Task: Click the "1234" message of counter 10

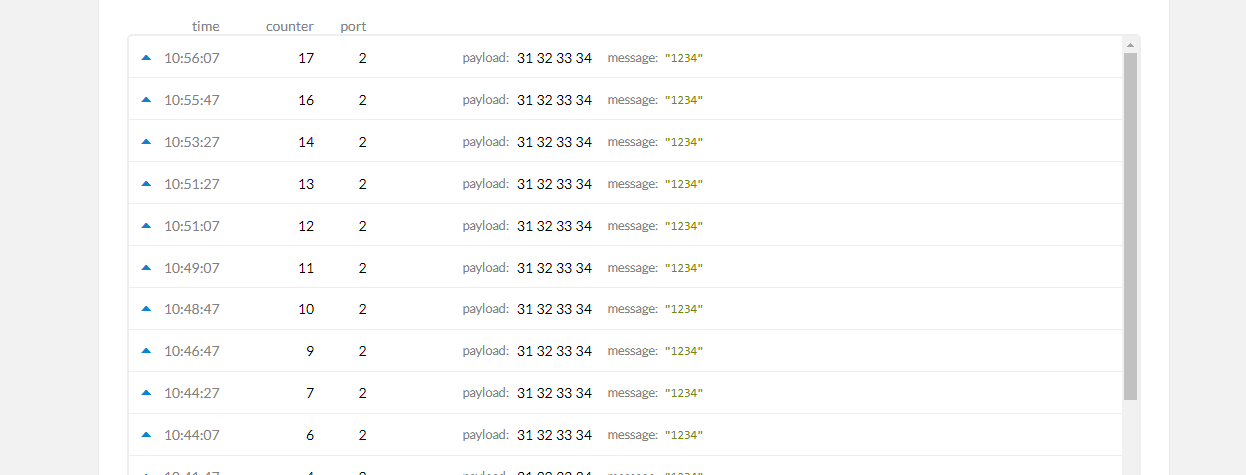Action: tap(684, 309)
